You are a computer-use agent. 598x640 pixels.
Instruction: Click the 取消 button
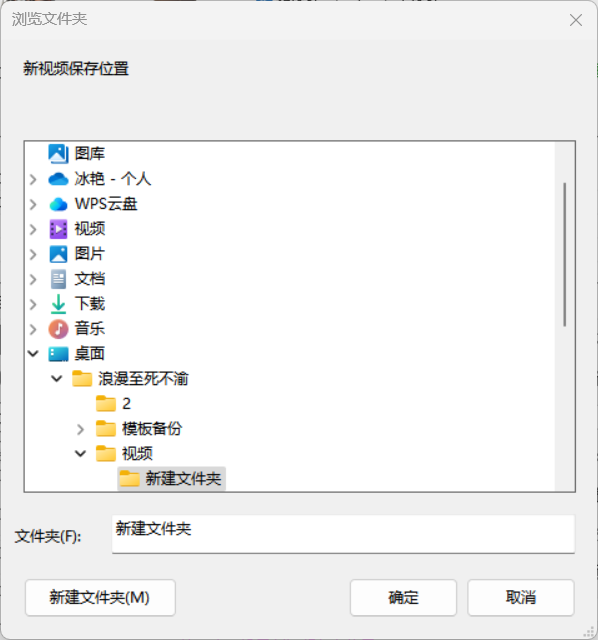(521, 598)
